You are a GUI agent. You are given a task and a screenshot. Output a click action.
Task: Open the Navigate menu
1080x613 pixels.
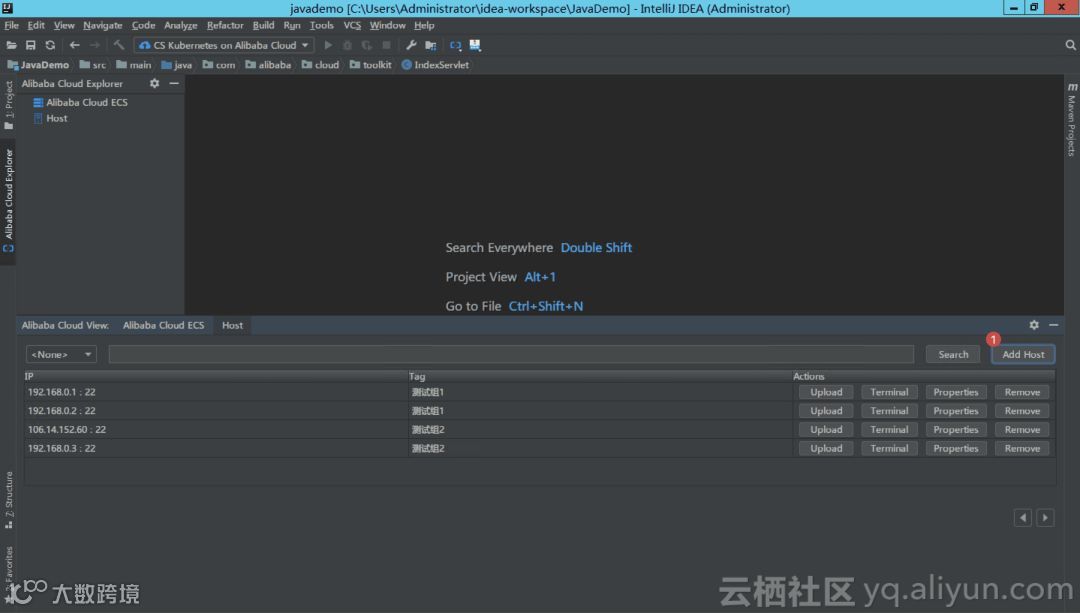point(103,25)
